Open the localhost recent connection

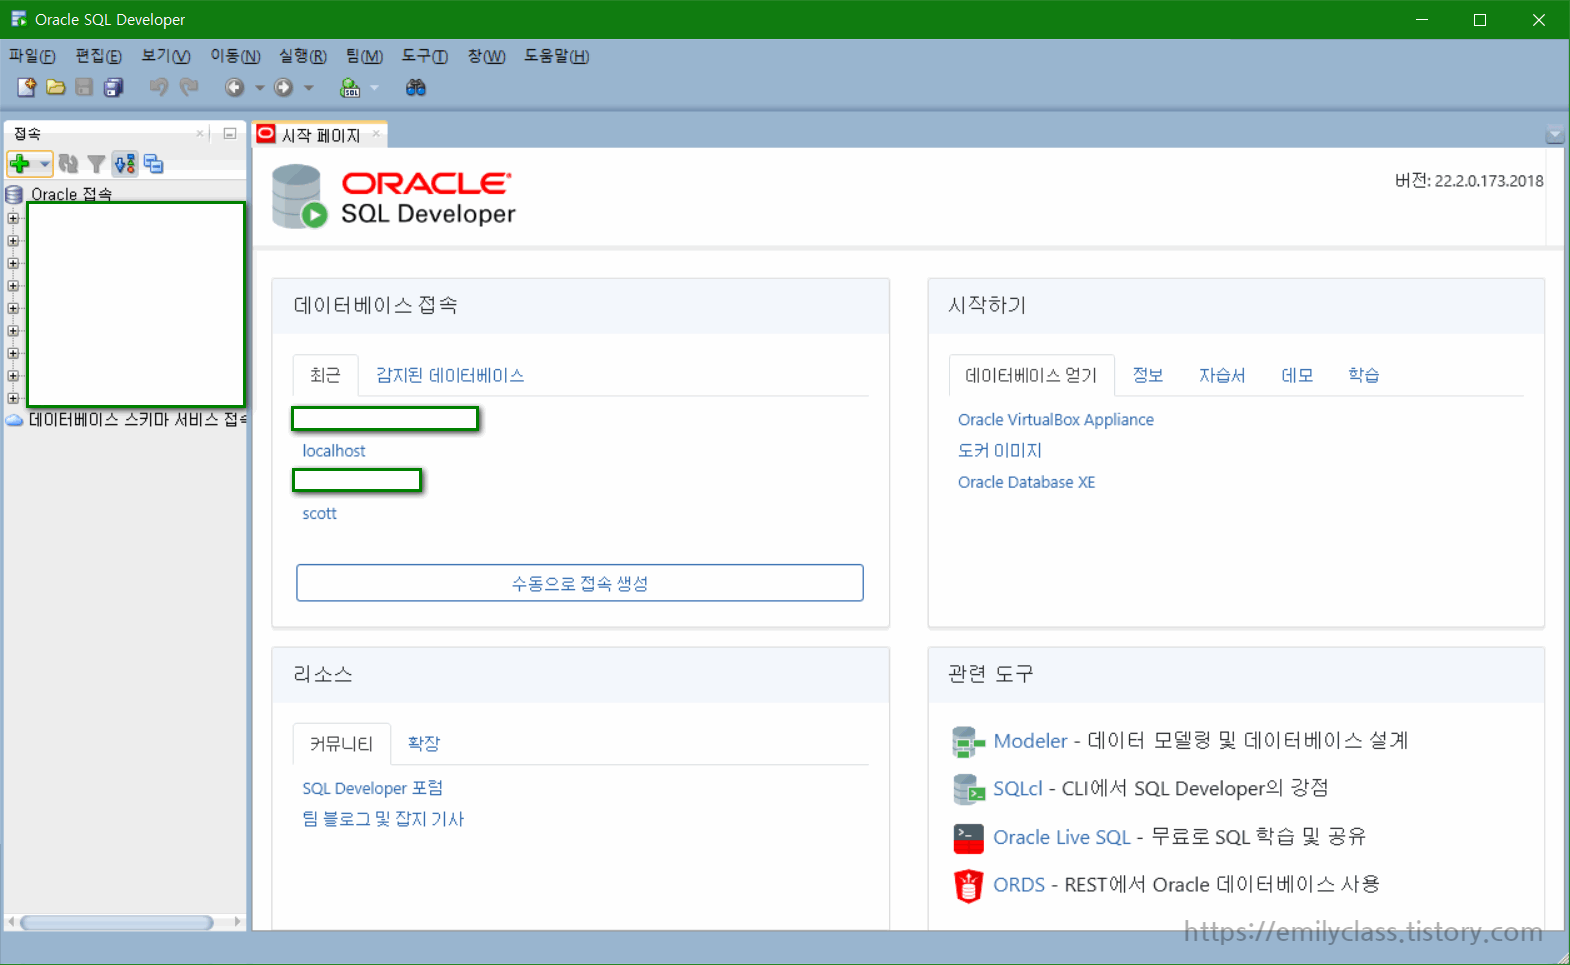(x=334, y=451)
